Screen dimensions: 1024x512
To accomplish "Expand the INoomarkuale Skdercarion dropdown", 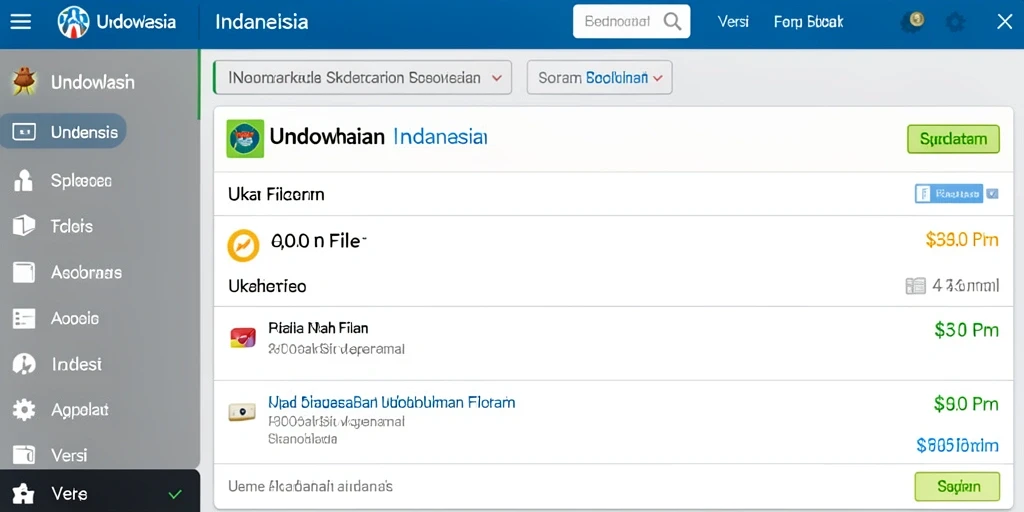I will 362,78.
